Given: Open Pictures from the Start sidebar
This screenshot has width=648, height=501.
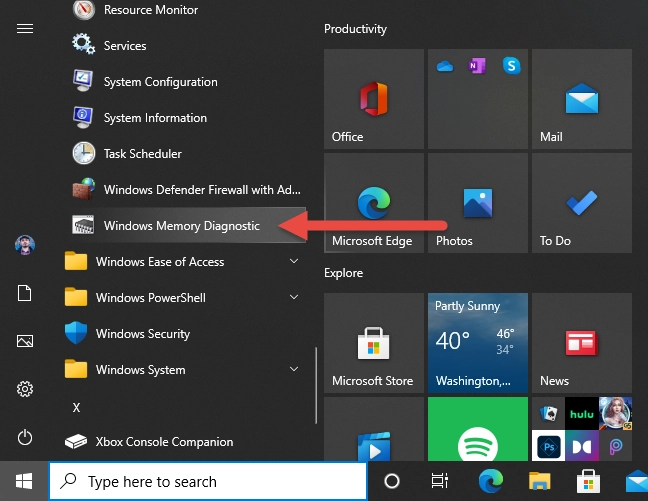Looking at the screenshot, I should [25, 341].
